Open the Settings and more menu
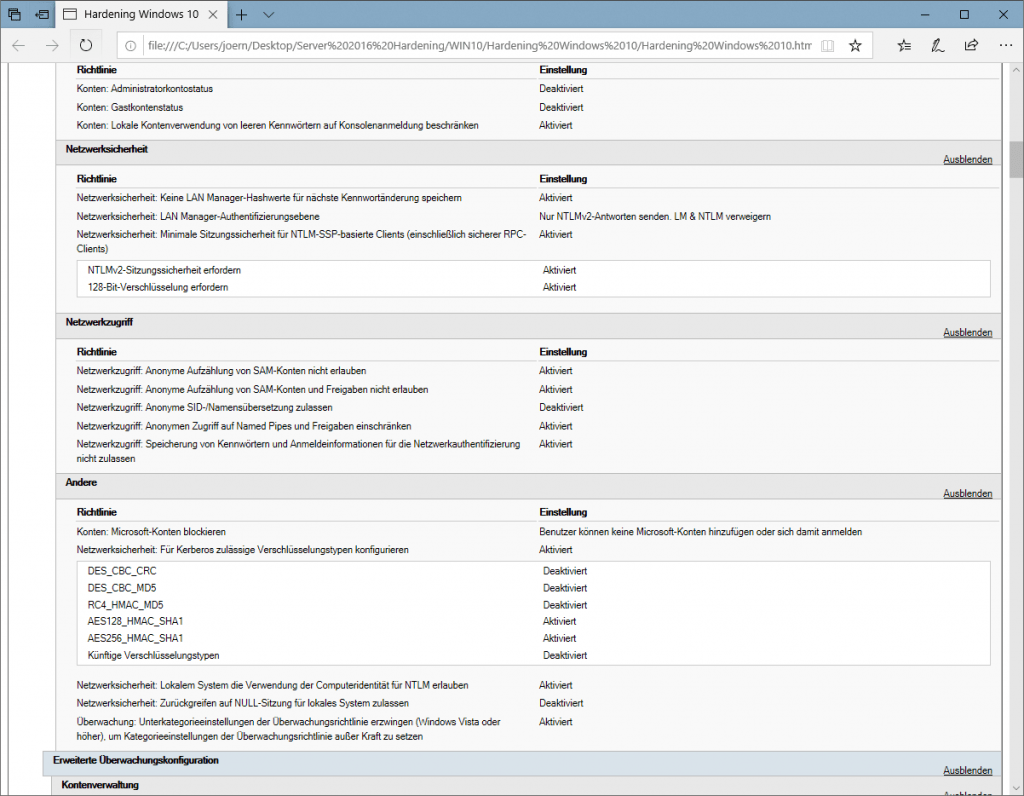This screenshot has height=796, width=1024. pos(1004,45)
